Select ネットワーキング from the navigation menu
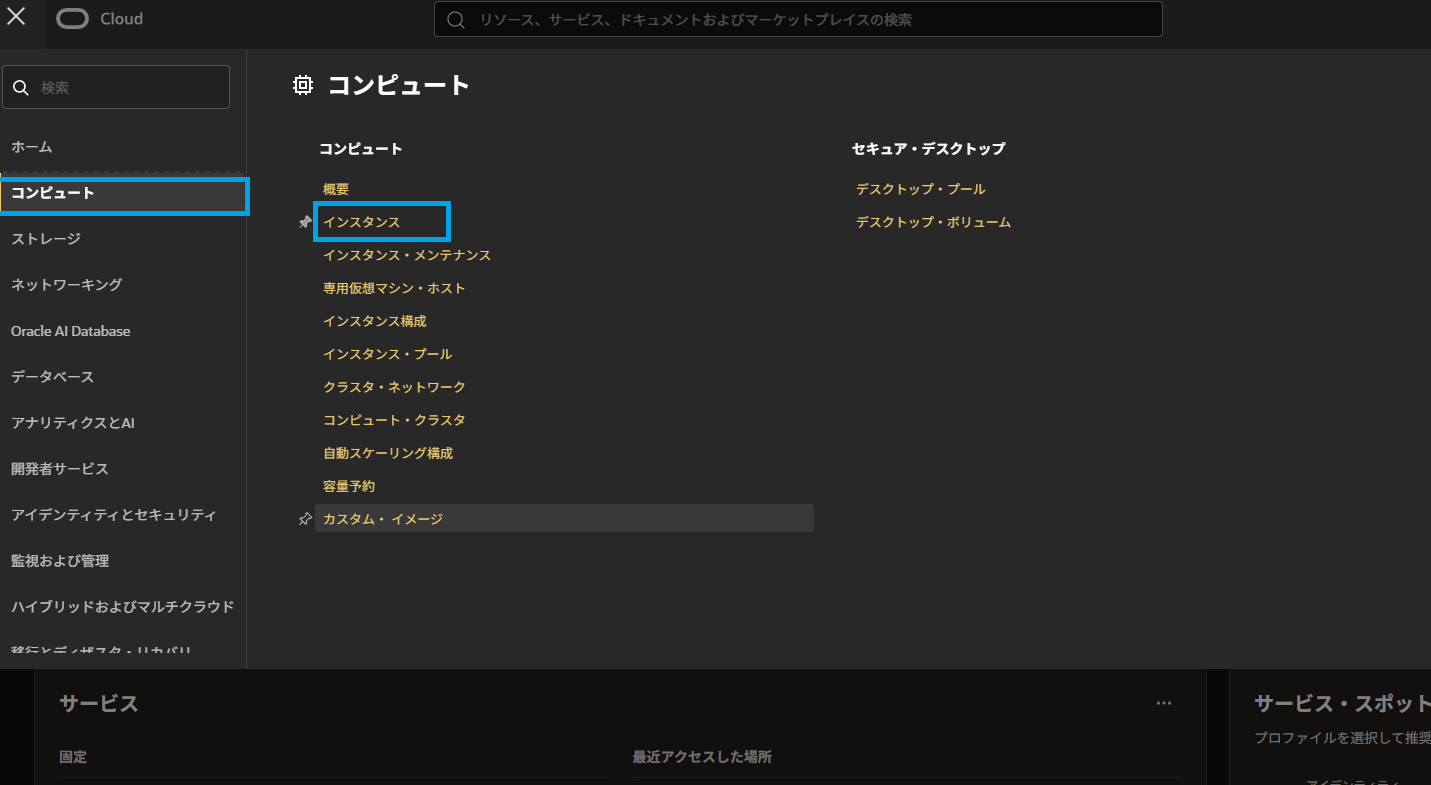Image resolution: width=1431 pixels, height=785 pixels. point(66,284)
